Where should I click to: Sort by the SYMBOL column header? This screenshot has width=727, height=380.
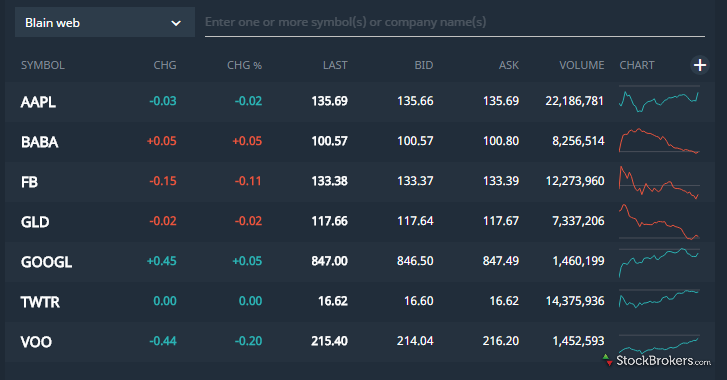coord(43,65)
